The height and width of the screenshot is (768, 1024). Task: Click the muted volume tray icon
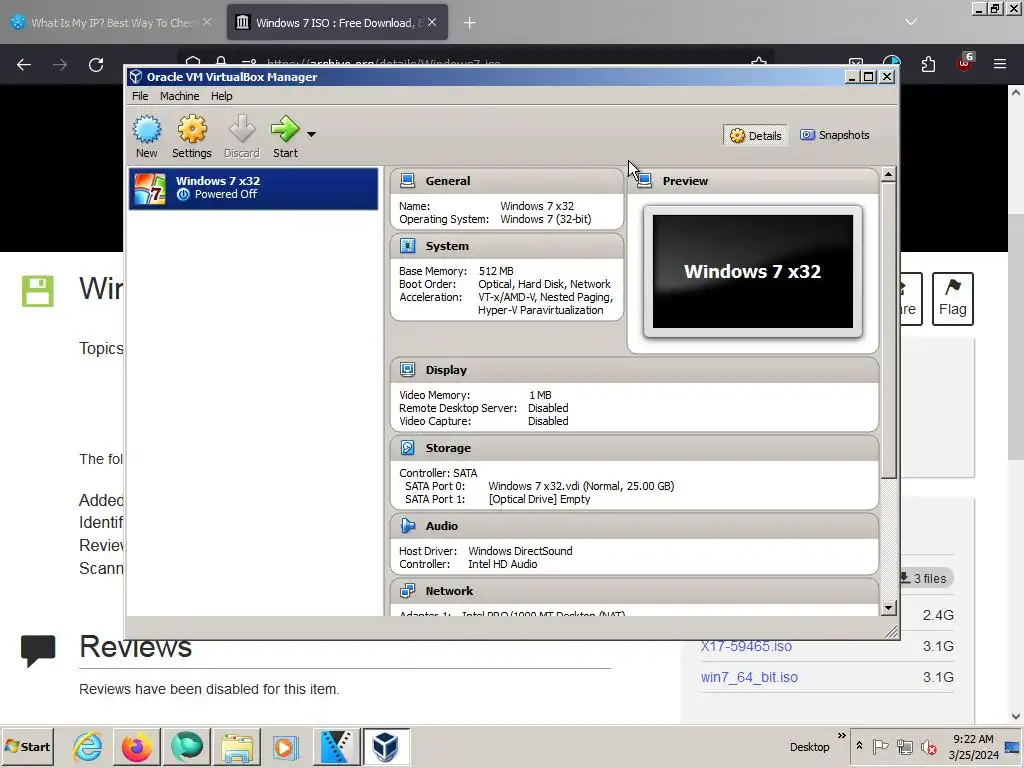click(x=928, y=746)
